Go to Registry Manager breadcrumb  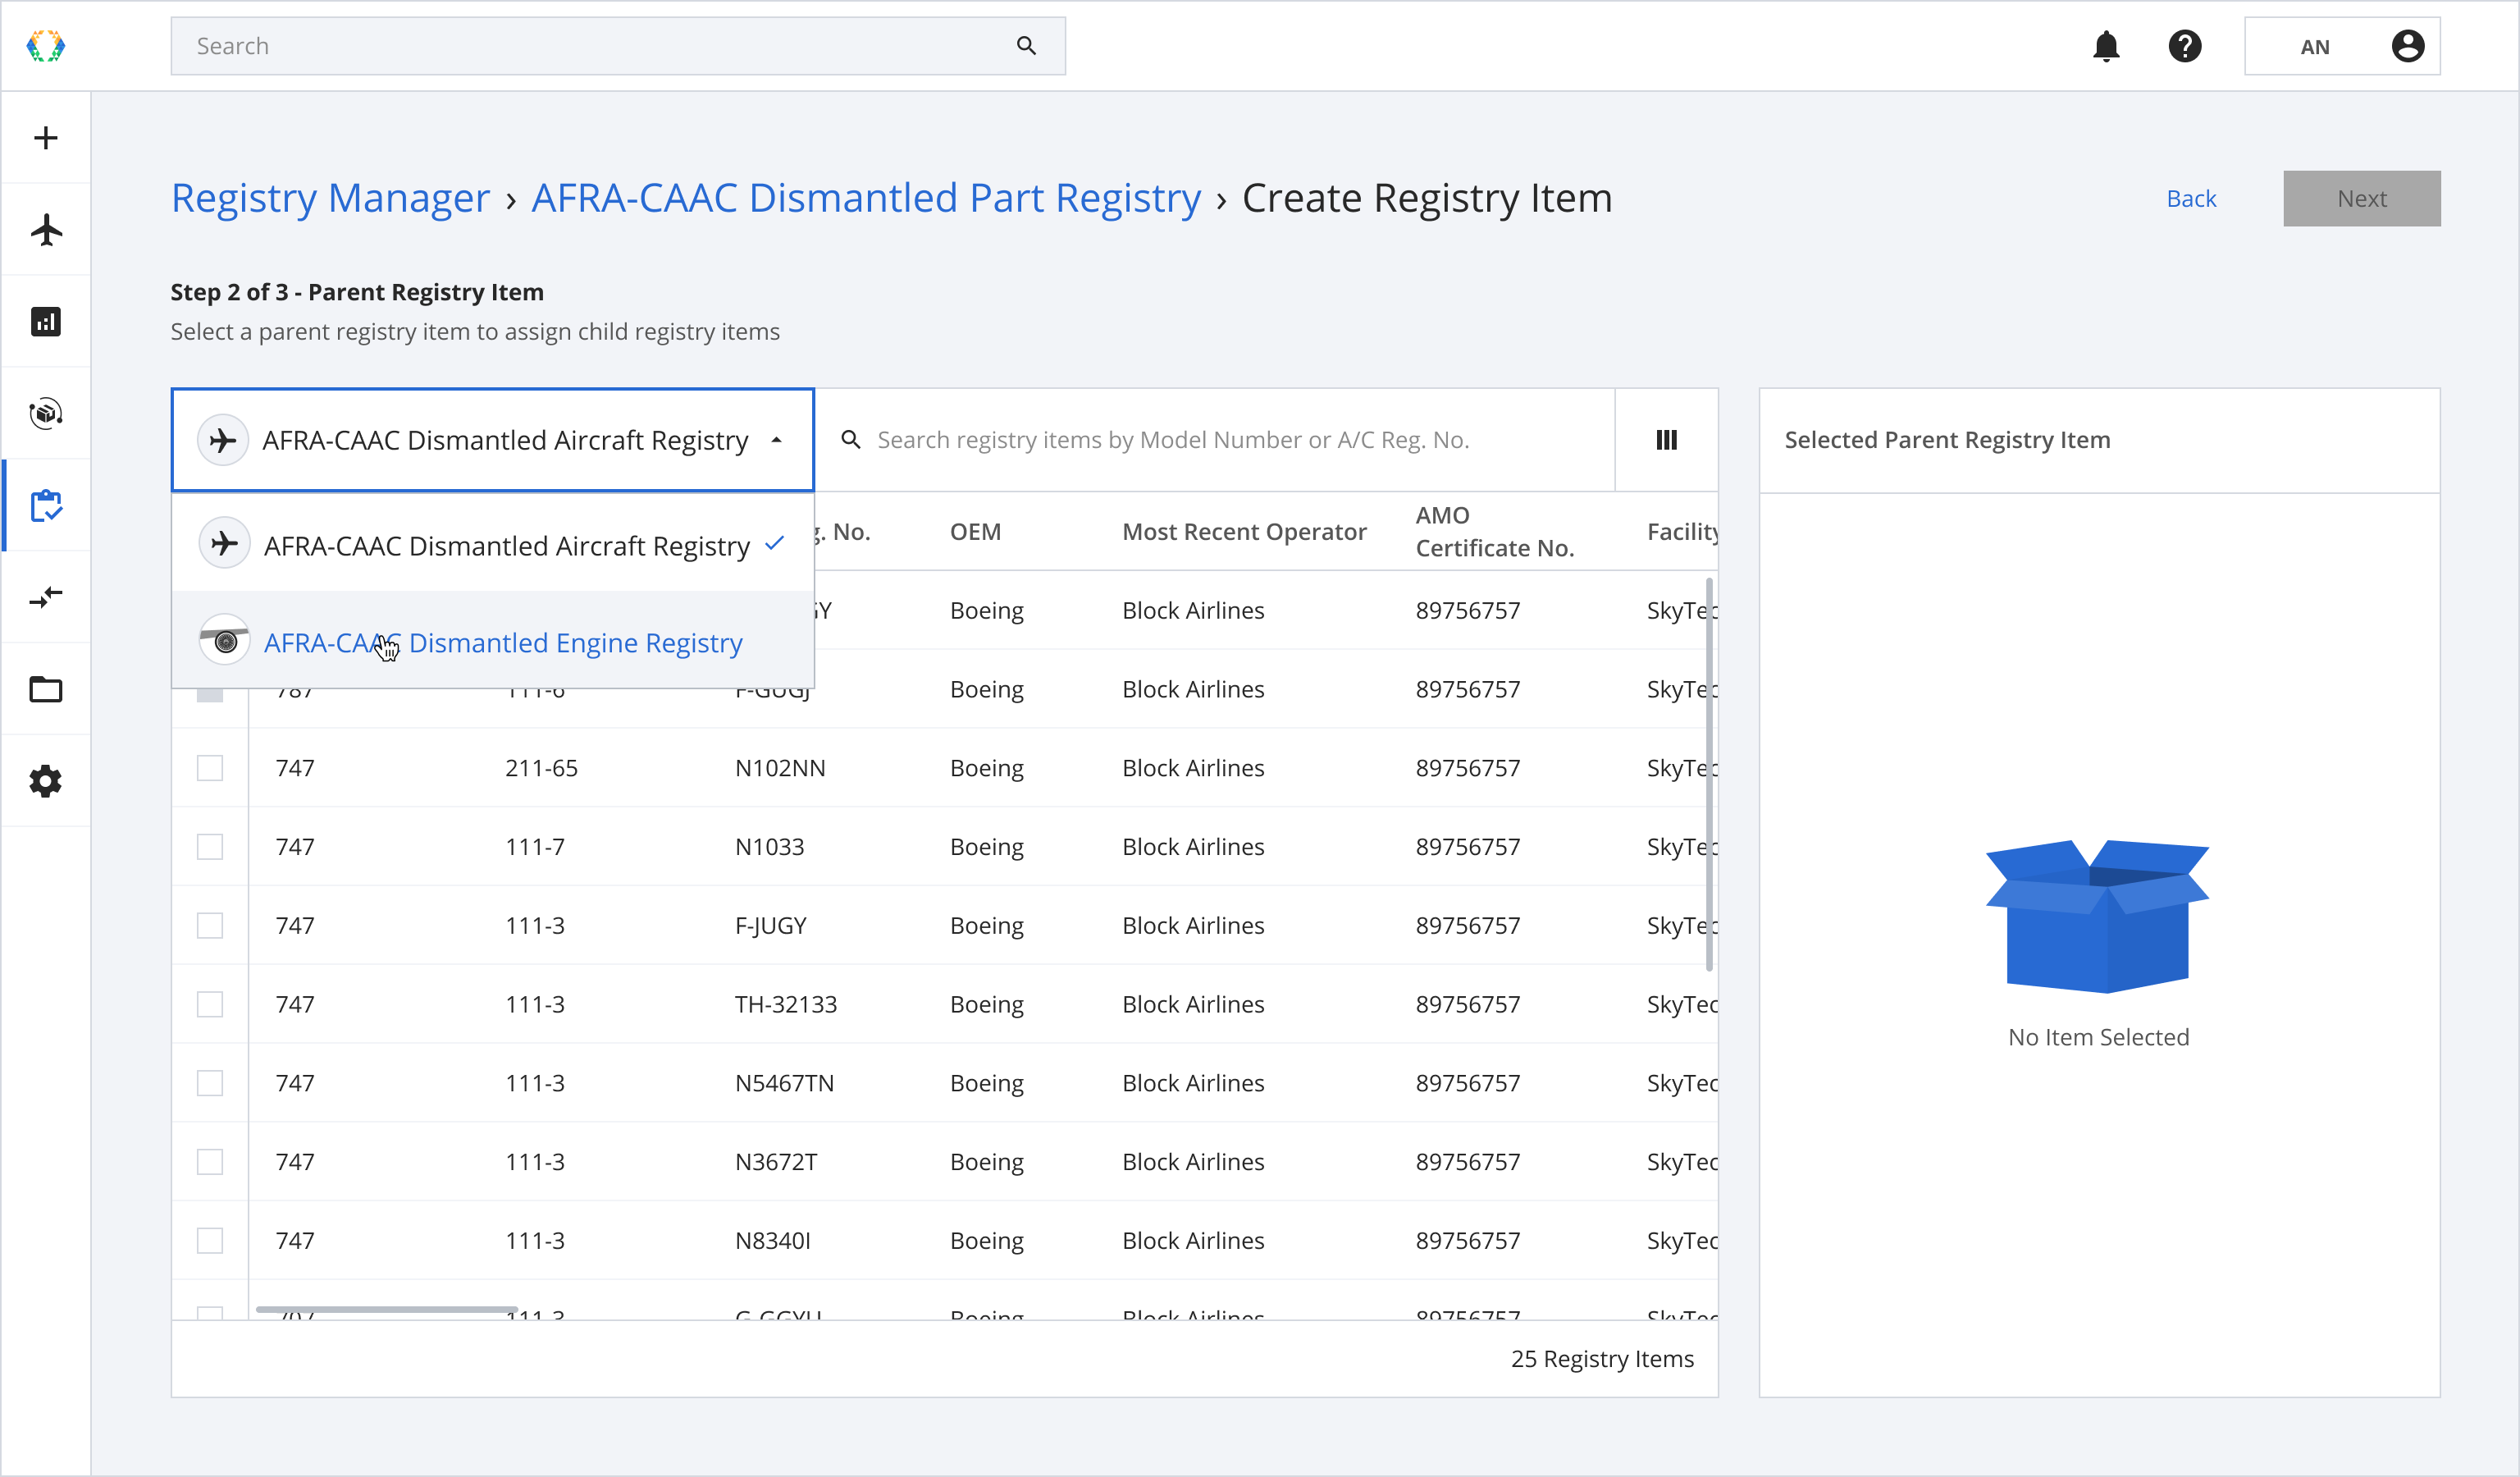coord(330,198)
